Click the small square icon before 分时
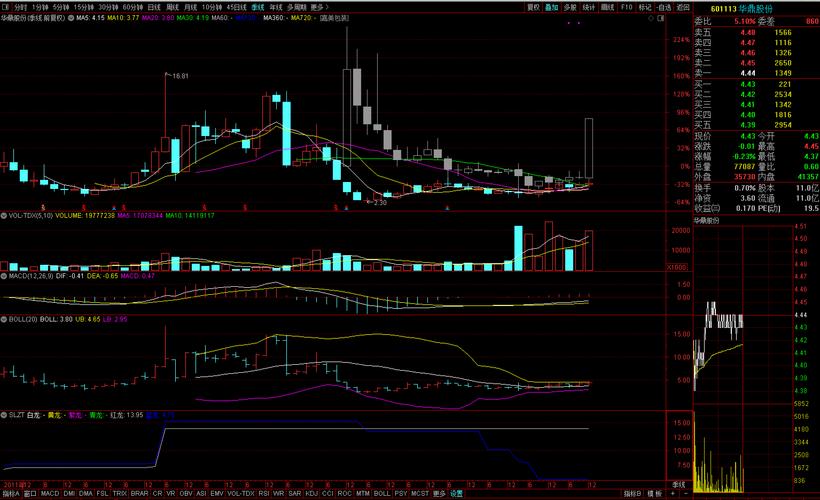This screenshot has width=820, height=500. coord(5,6)
